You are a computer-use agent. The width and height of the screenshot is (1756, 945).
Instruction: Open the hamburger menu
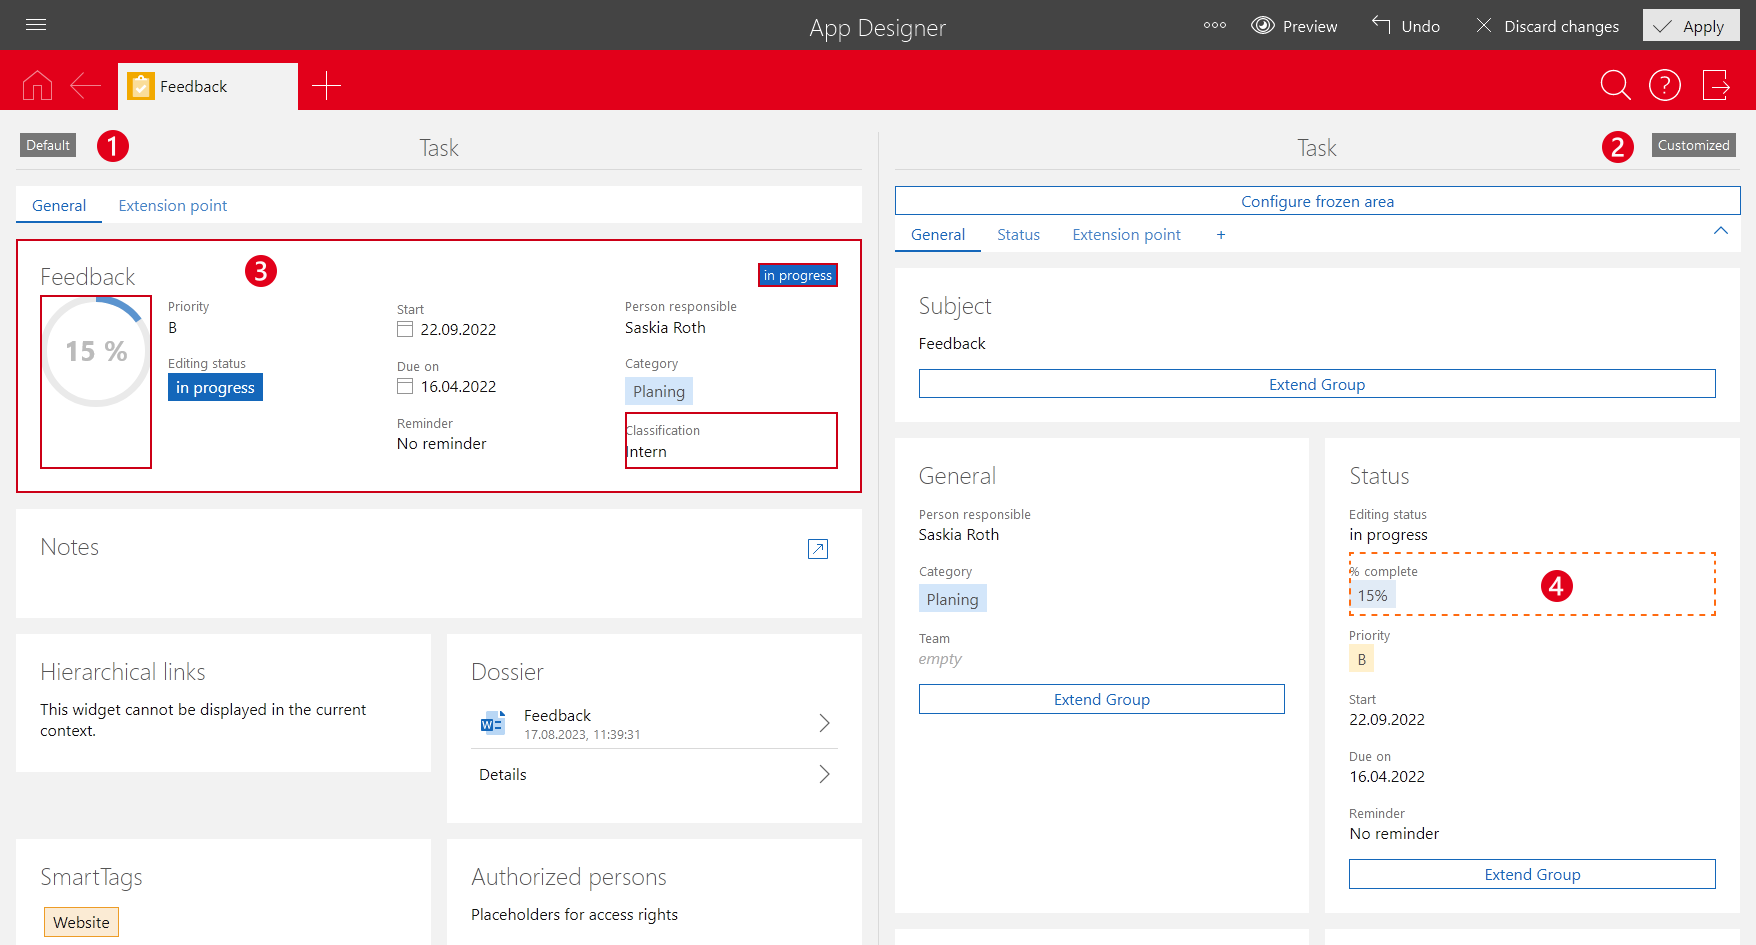click(x=36, y=25)
